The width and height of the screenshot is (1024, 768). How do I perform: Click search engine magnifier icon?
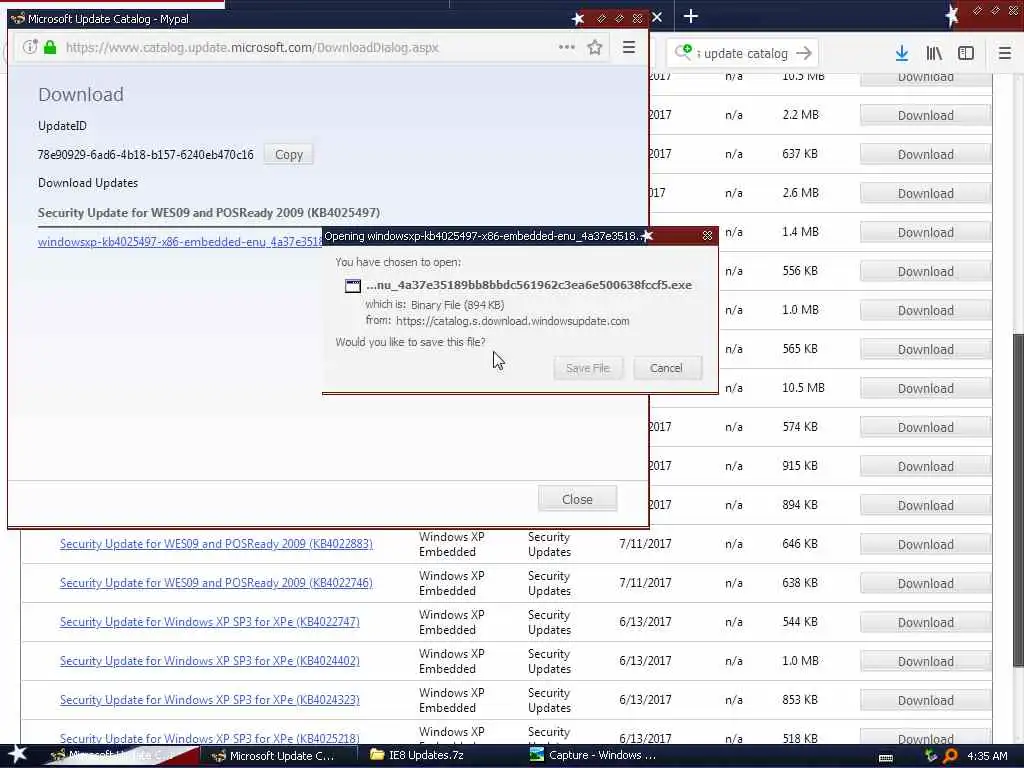(683, 52)
